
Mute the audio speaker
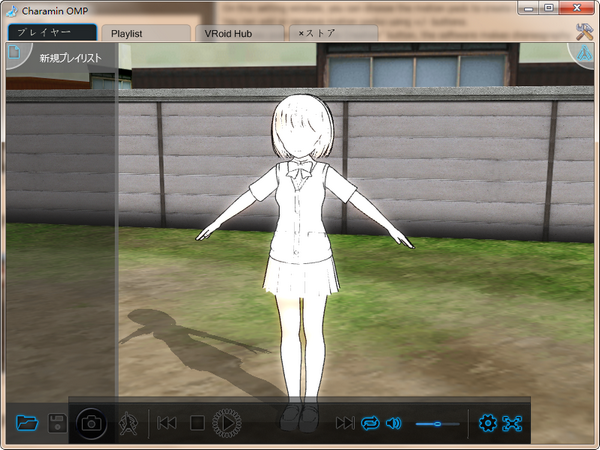pyautogui.click(x=393, y=423)
